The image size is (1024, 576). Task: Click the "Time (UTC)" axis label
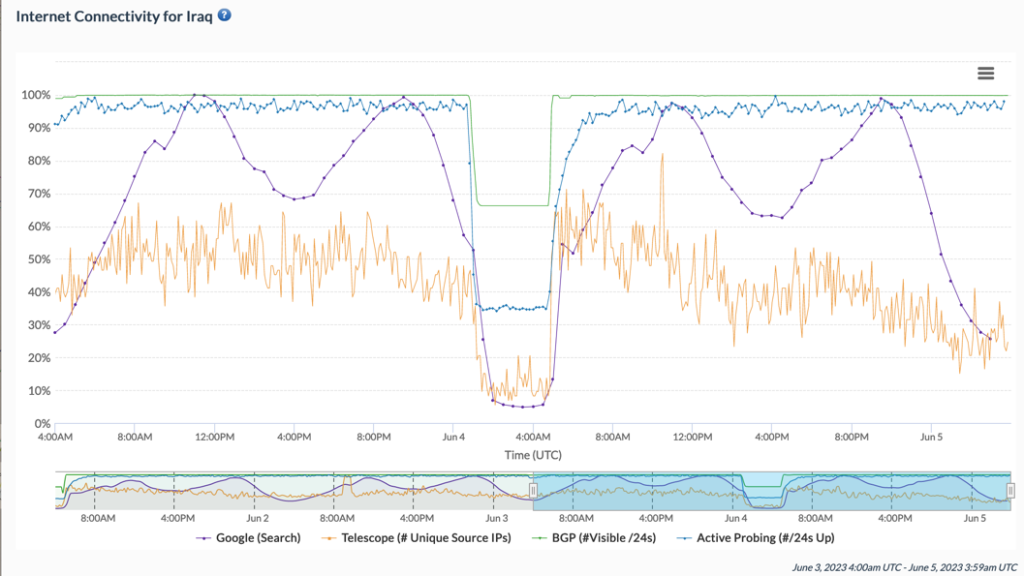[x=533, y=455]
